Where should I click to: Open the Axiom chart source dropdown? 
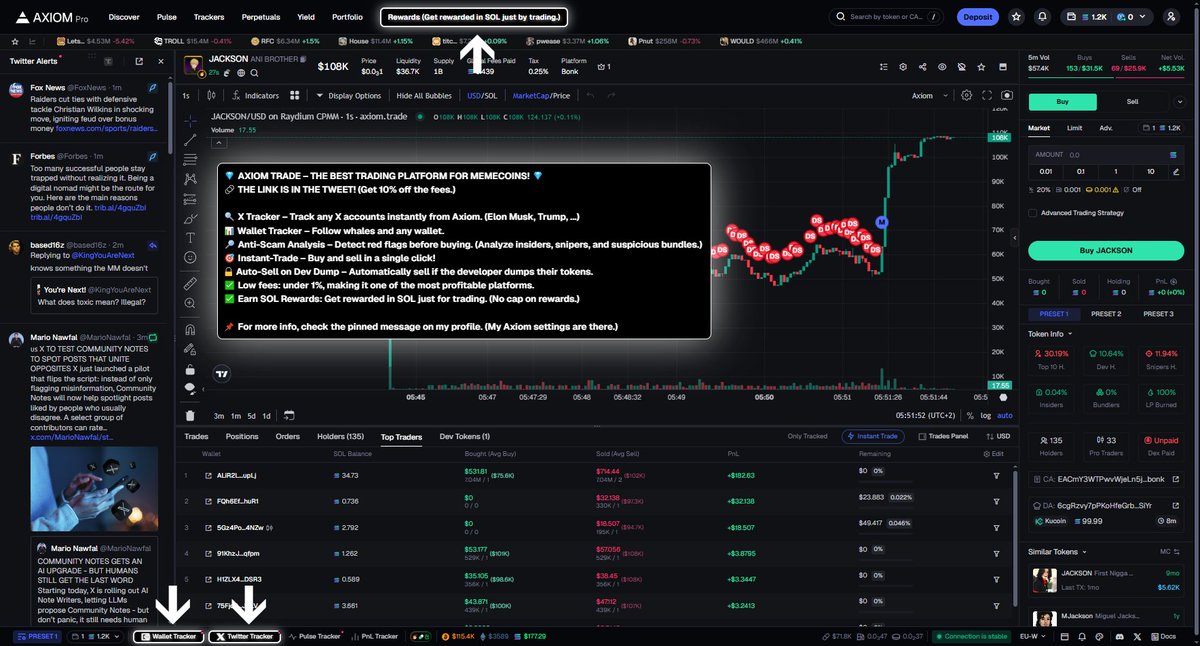point(928,95)
